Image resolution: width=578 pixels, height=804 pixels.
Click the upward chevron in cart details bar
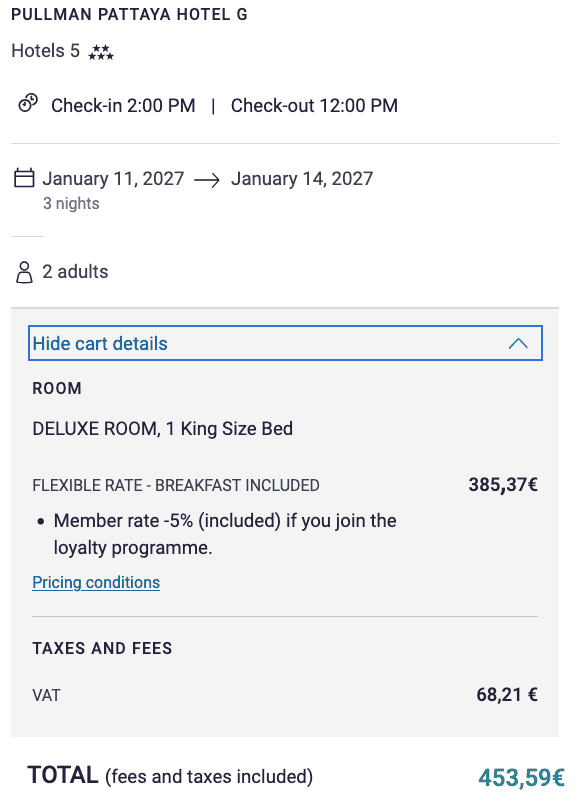(518, 342)
